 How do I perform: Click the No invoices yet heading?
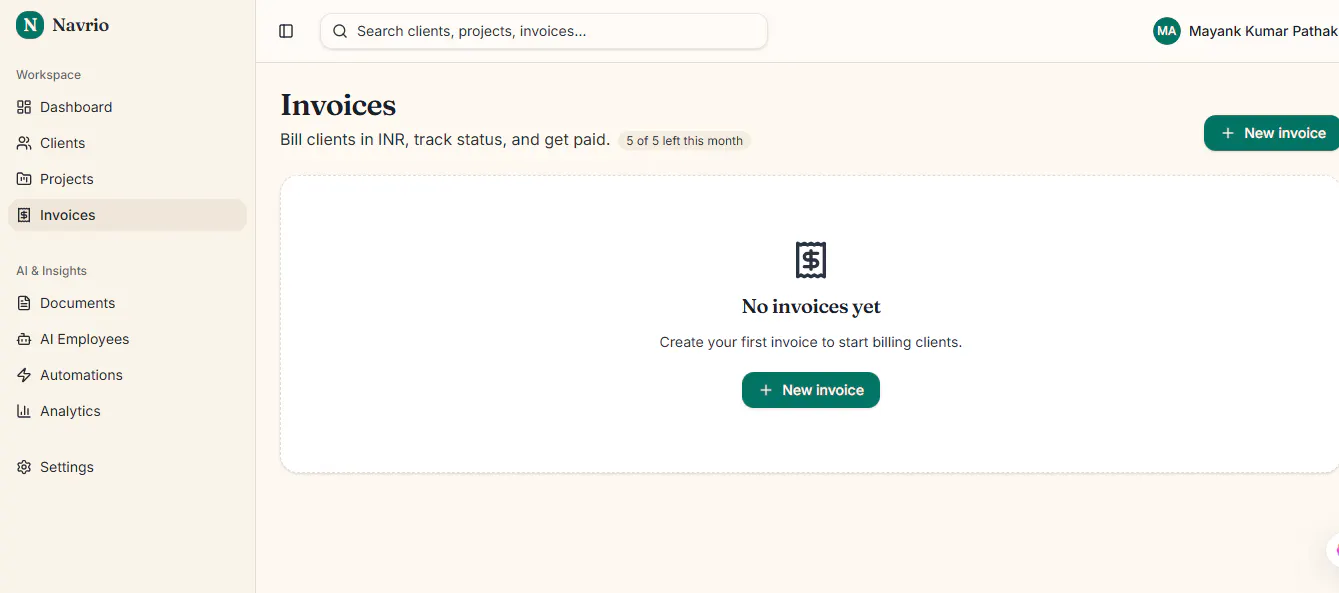pos(811,307)
